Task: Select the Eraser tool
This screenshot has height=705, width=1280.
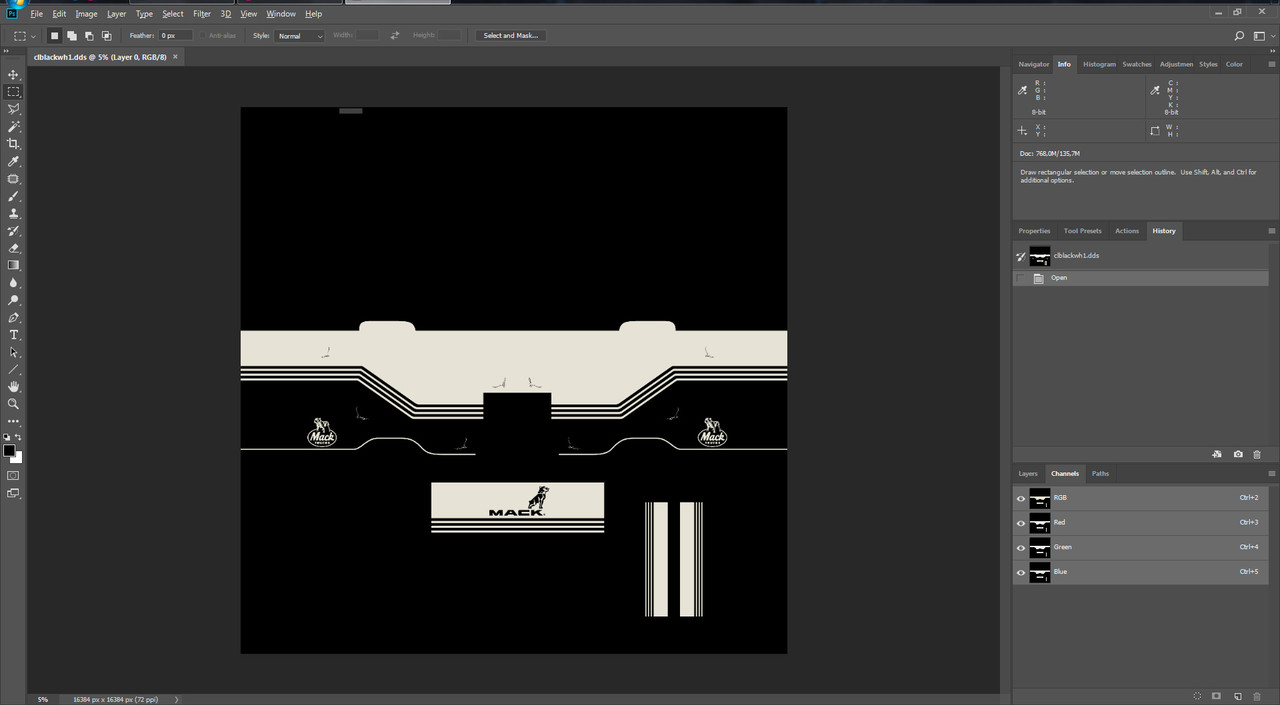Action: [x=14, y=248]
